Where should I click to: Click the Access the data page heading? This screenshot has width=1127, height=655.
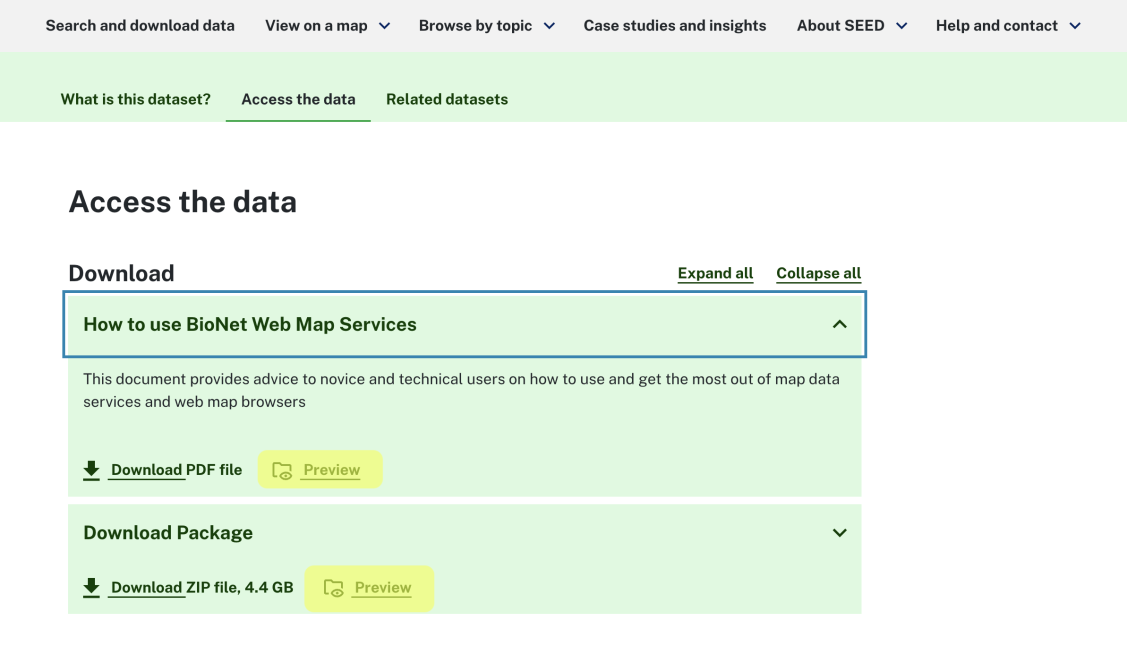click(x=183, y=202)
